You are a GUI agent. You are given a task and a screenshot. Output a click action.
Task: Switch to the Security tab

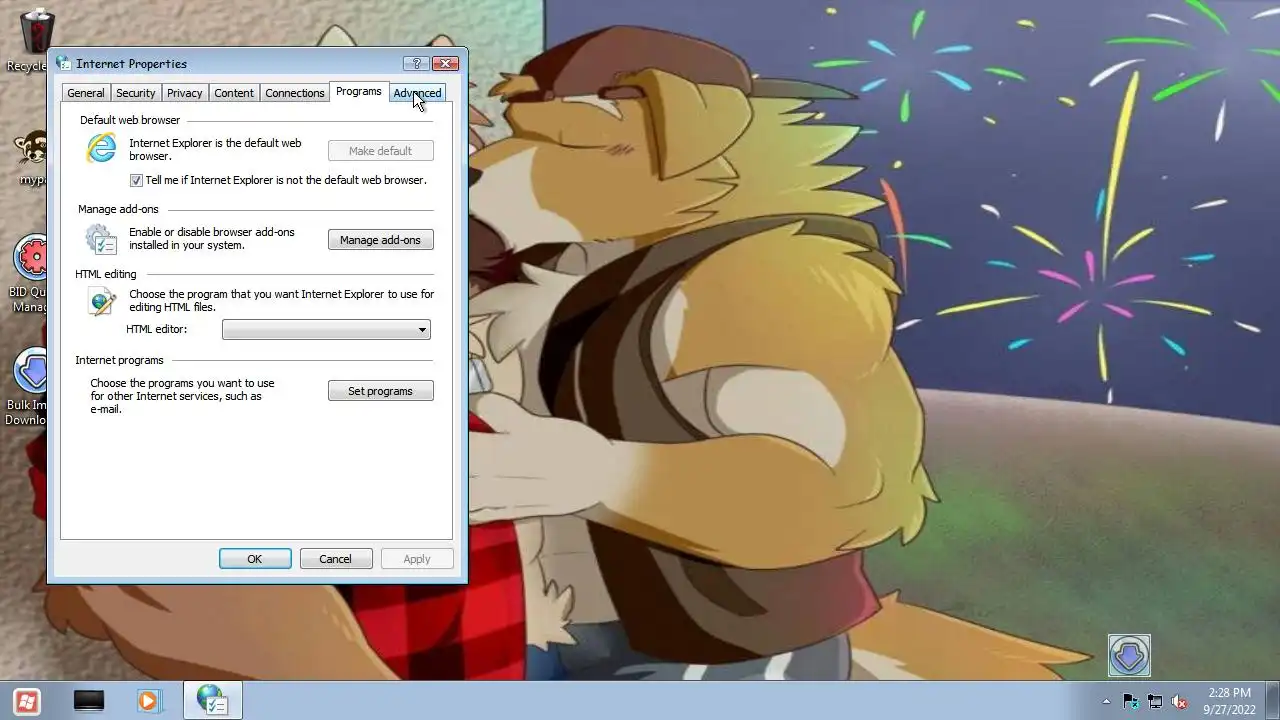135,93
